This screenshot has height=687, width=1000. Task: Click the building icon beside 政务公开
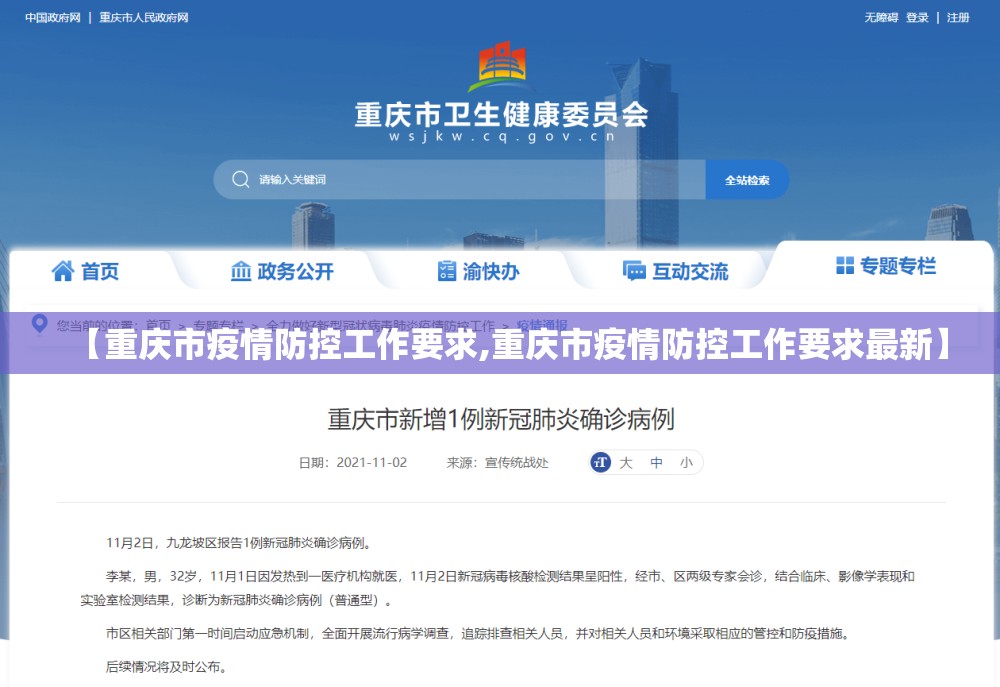coord(240,271)
